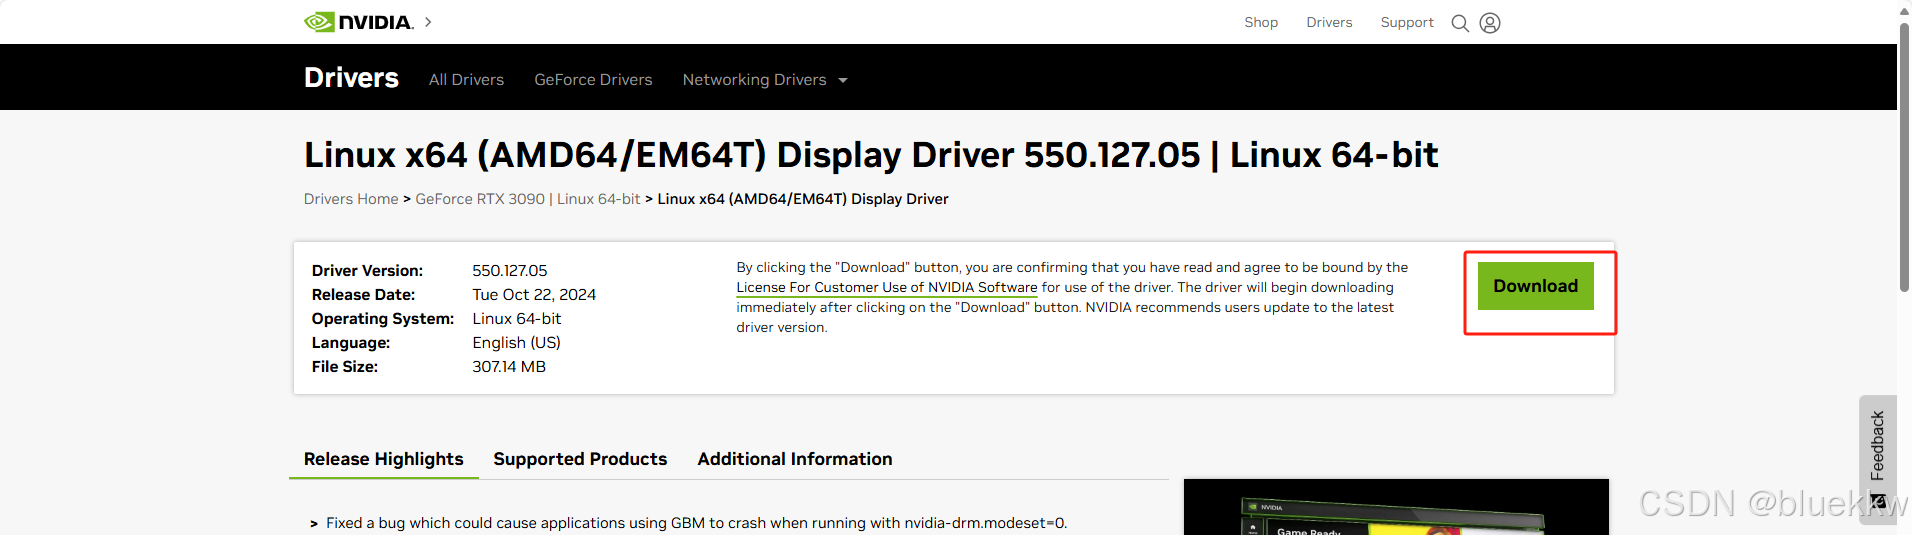Open the search magnifier icon
The width and height of the screenshot is (1912, 535).
click(1460, 23)
